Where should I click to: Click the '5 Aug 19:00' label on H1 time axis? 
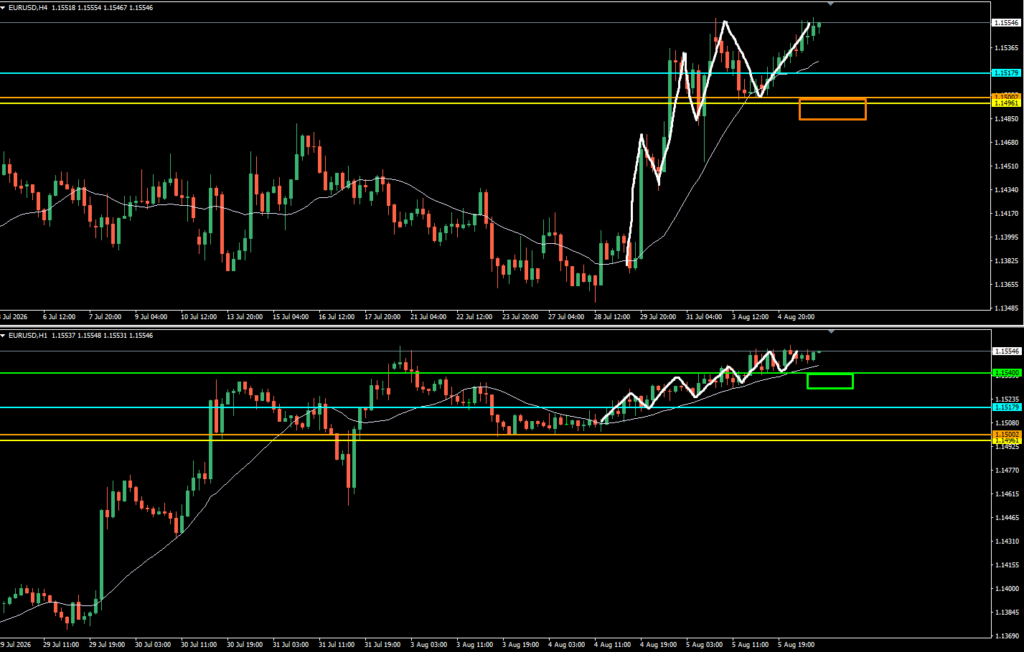(x=795, y=645)
